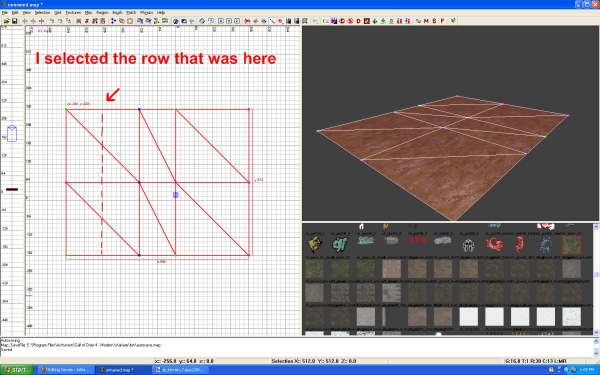Screen dimensions: 600x375
Task: Click the blue square entity in grid view
Action: (x=176, y=195)
